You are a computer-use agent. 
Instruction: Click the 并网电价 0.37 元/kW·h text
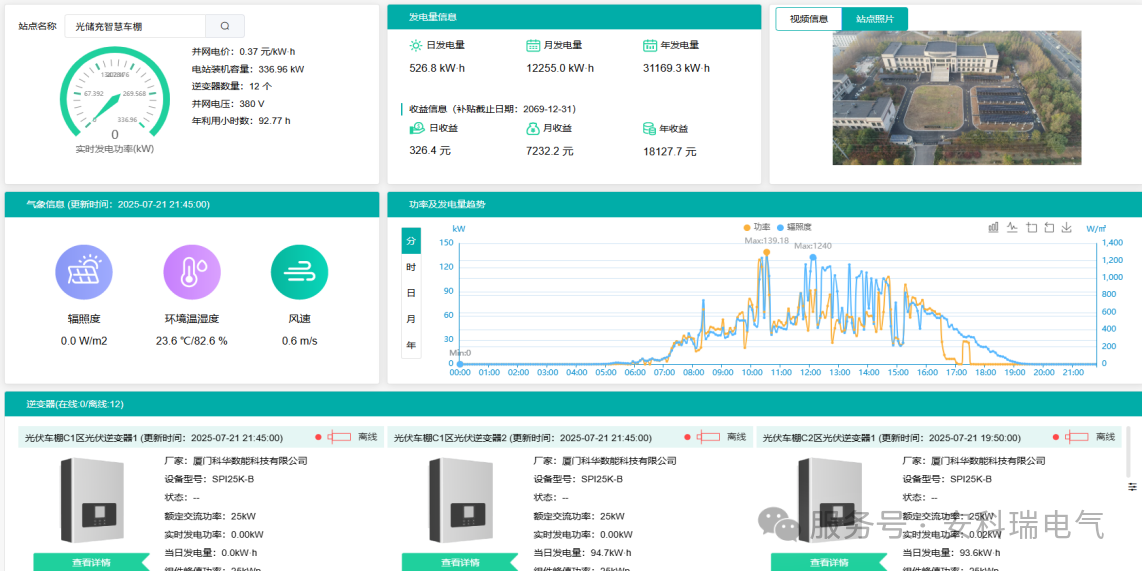(x=243, y=52)
